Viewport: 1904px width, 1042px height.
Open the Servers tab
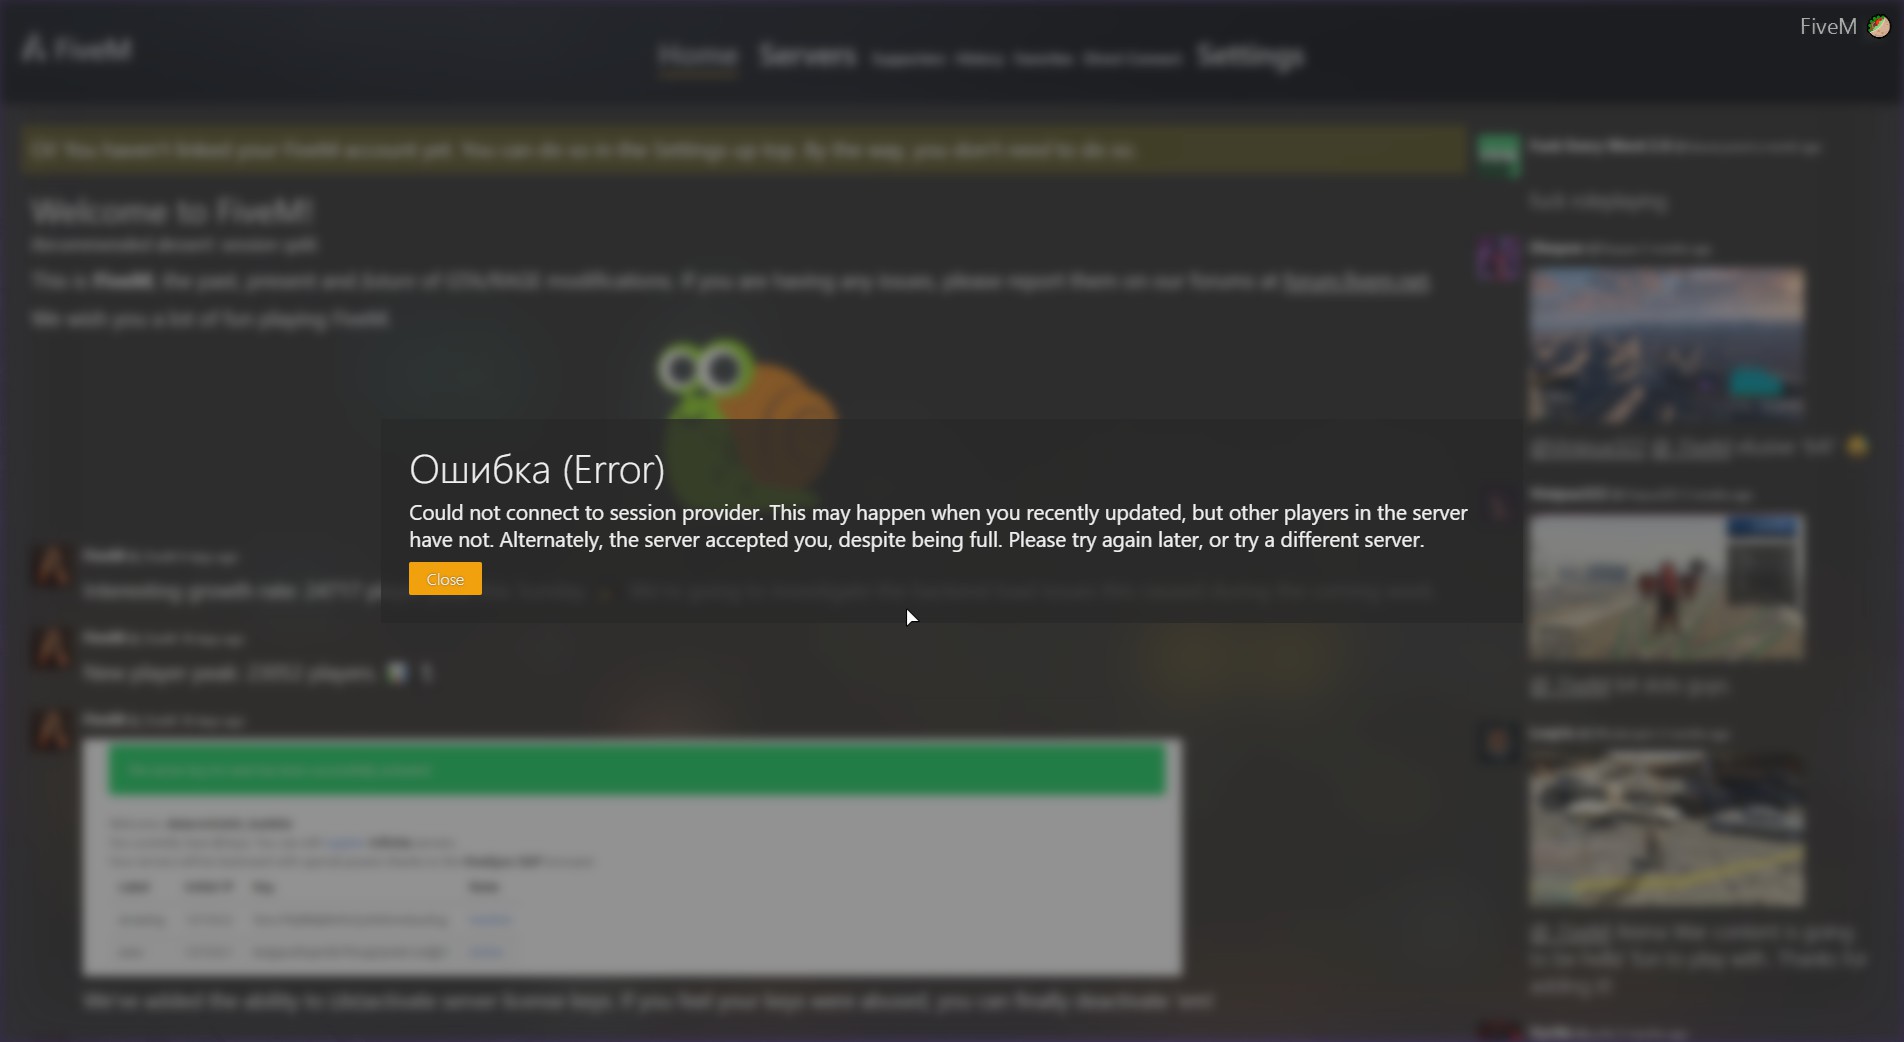(x=807, y=55)
